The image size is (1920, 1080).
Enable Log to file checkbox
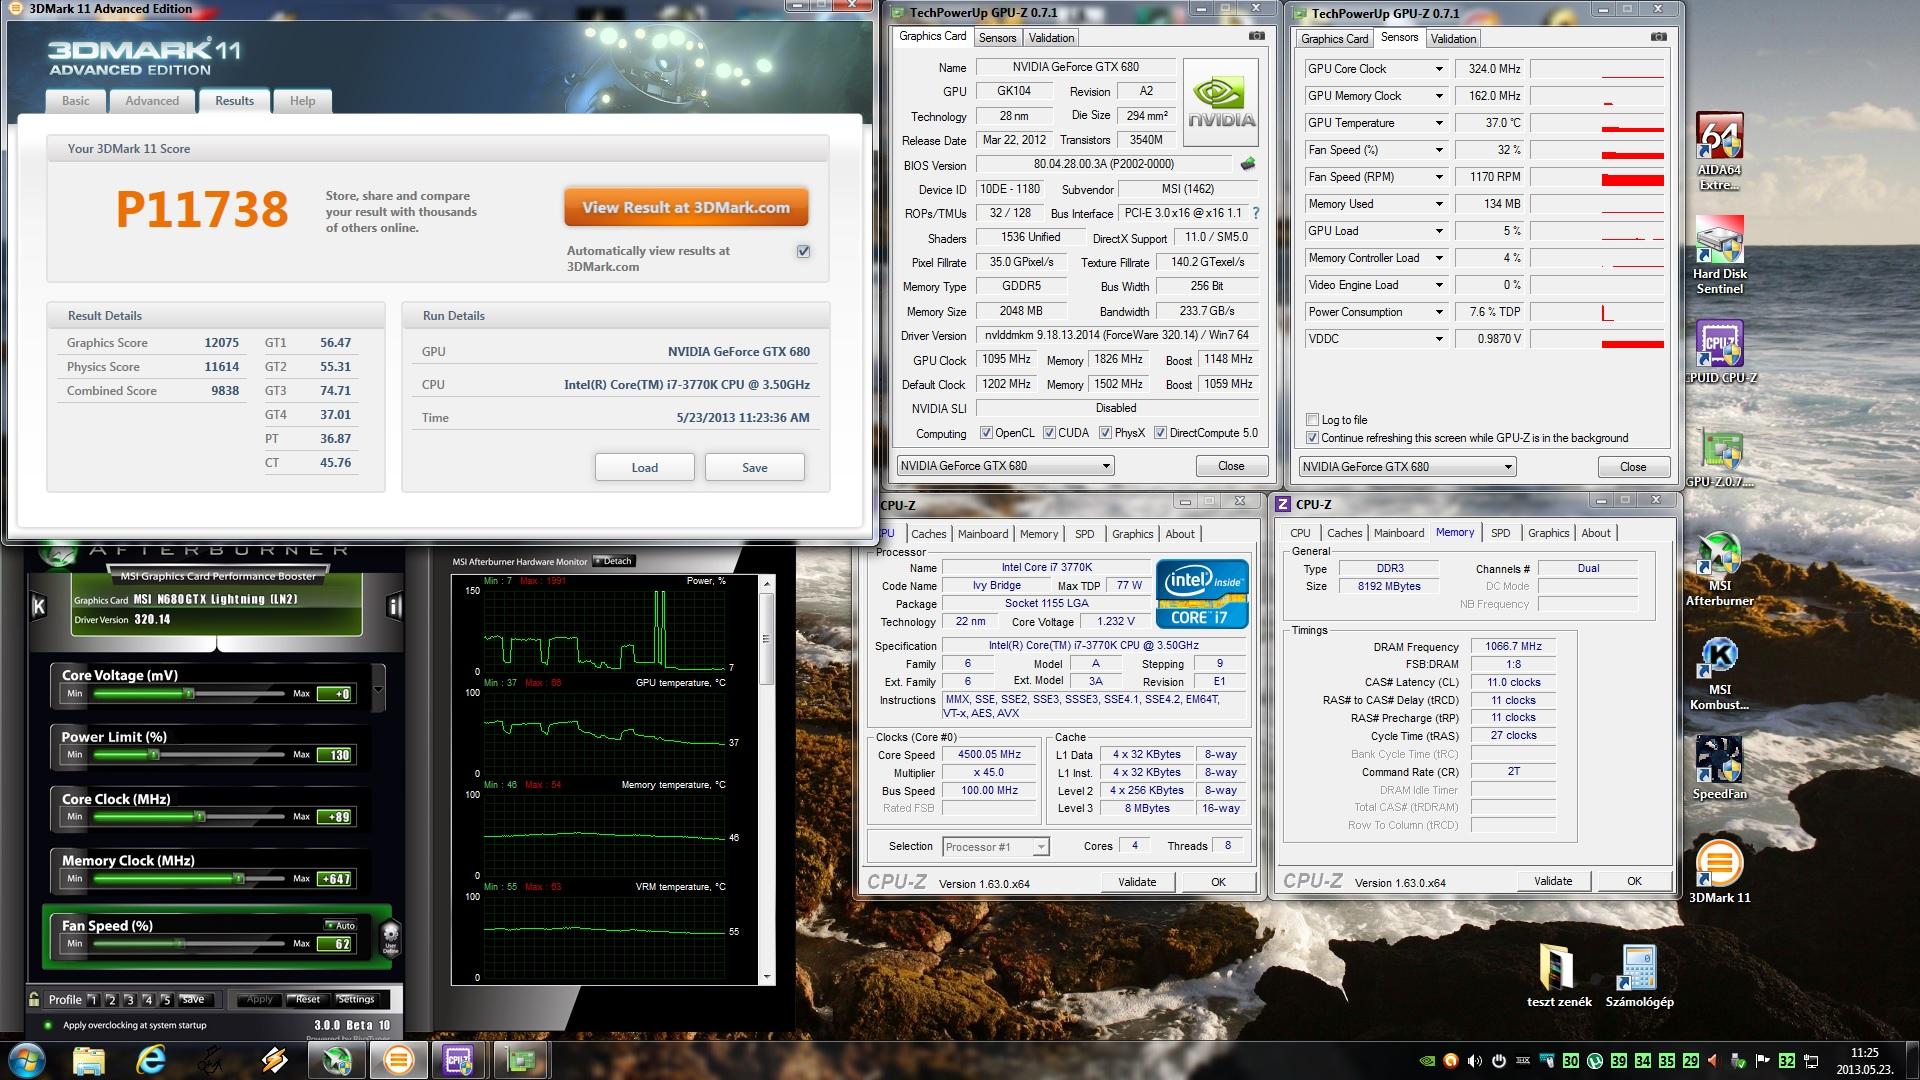1312,420
